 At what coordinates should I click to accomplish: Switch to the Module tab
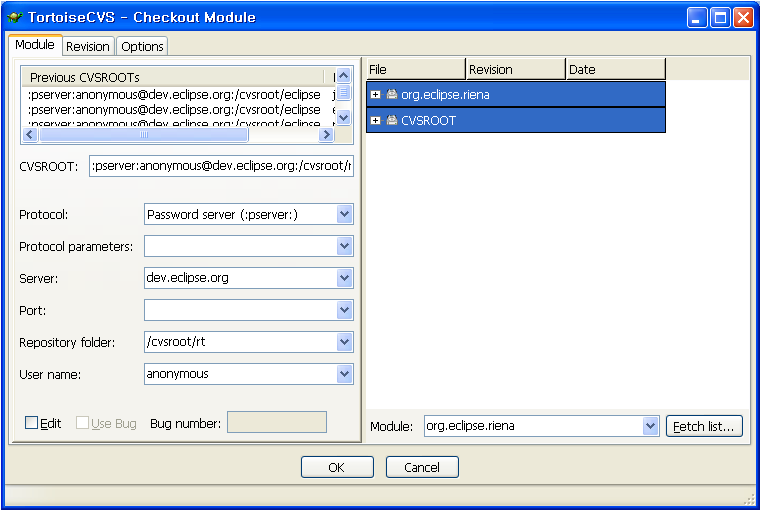35,45
